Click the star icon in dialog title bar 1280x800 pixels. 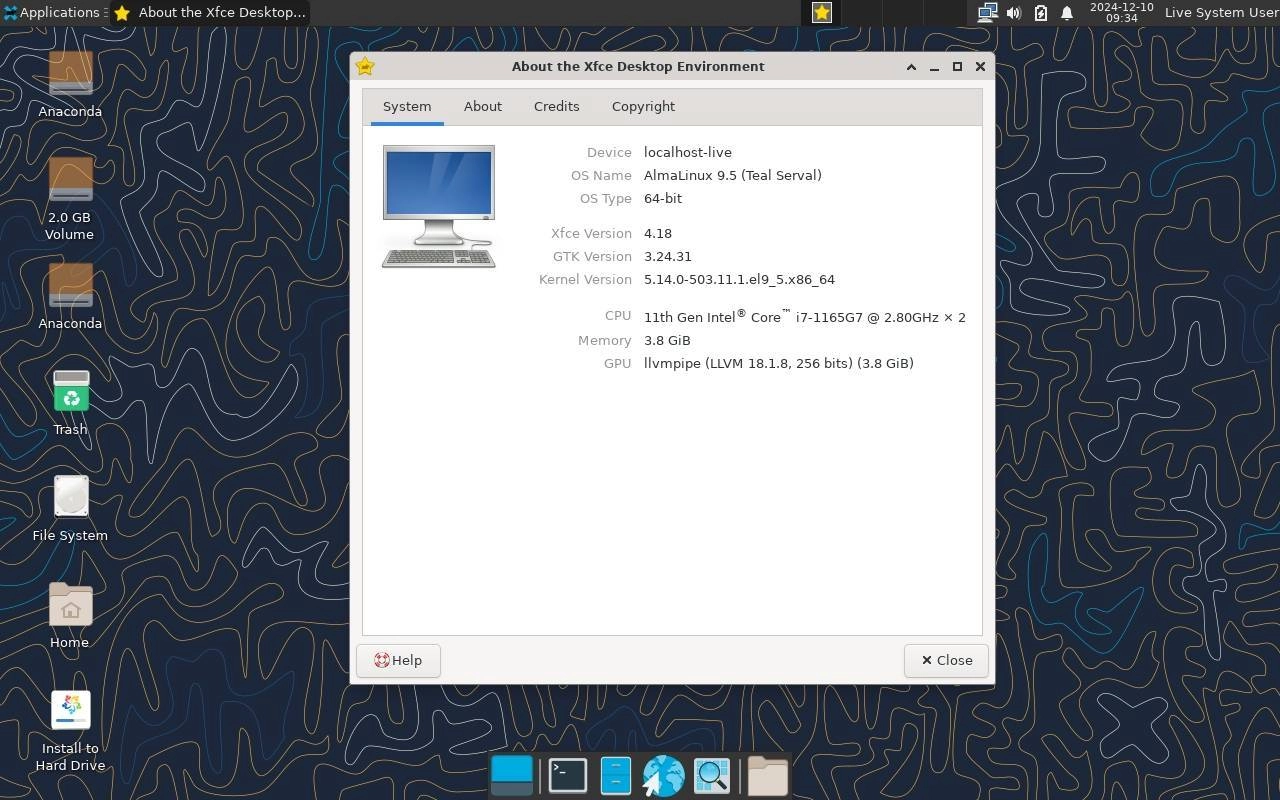point(365,66)
